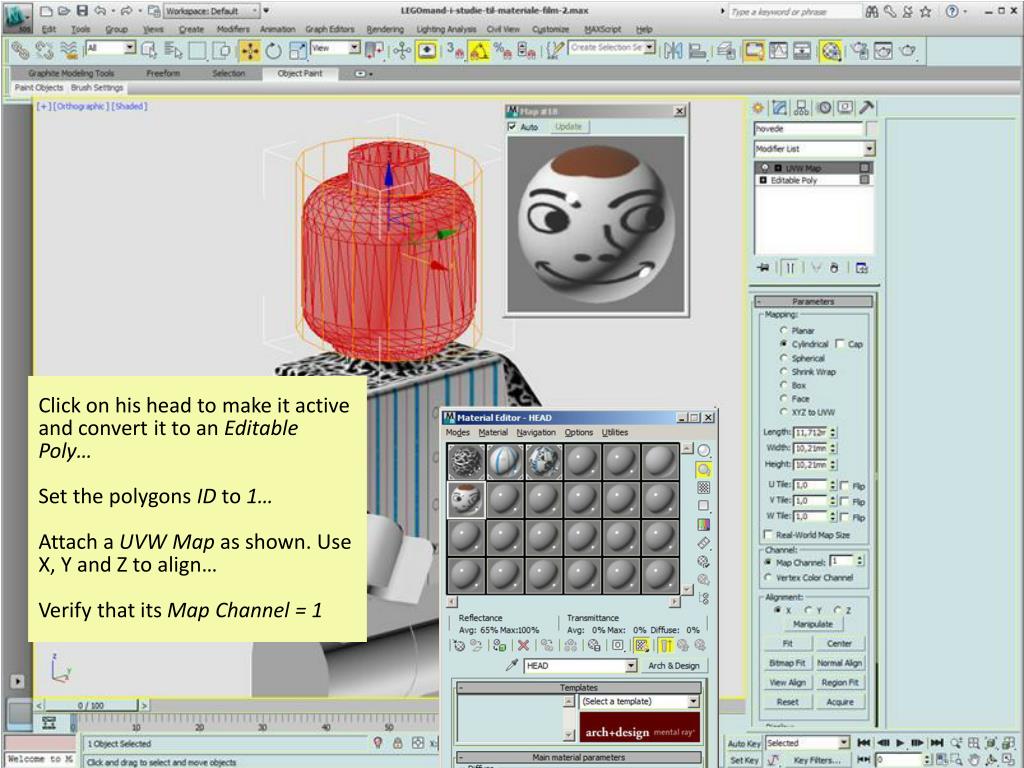Select the Box mapping radio button
This screenshot has width=1024, height=768.
click(x=784, y=385)
